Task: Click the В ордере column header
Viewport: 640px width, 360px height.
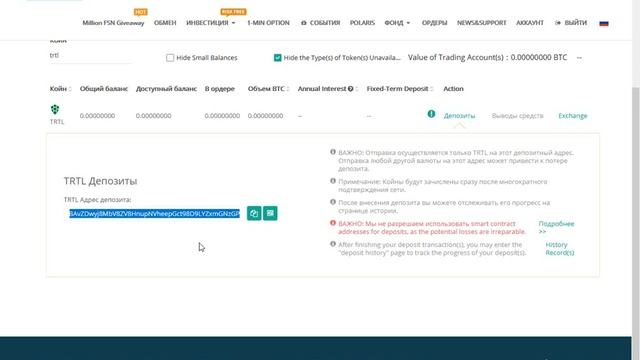Action: [x=220, y=89]
